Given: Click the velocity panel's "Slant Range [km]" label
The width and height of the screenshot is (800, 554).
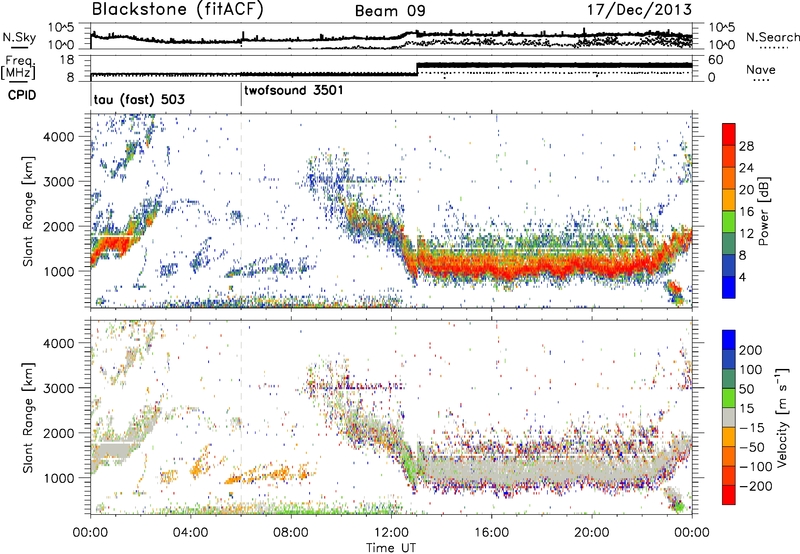Looking at the screenshot, I should 28,418.
